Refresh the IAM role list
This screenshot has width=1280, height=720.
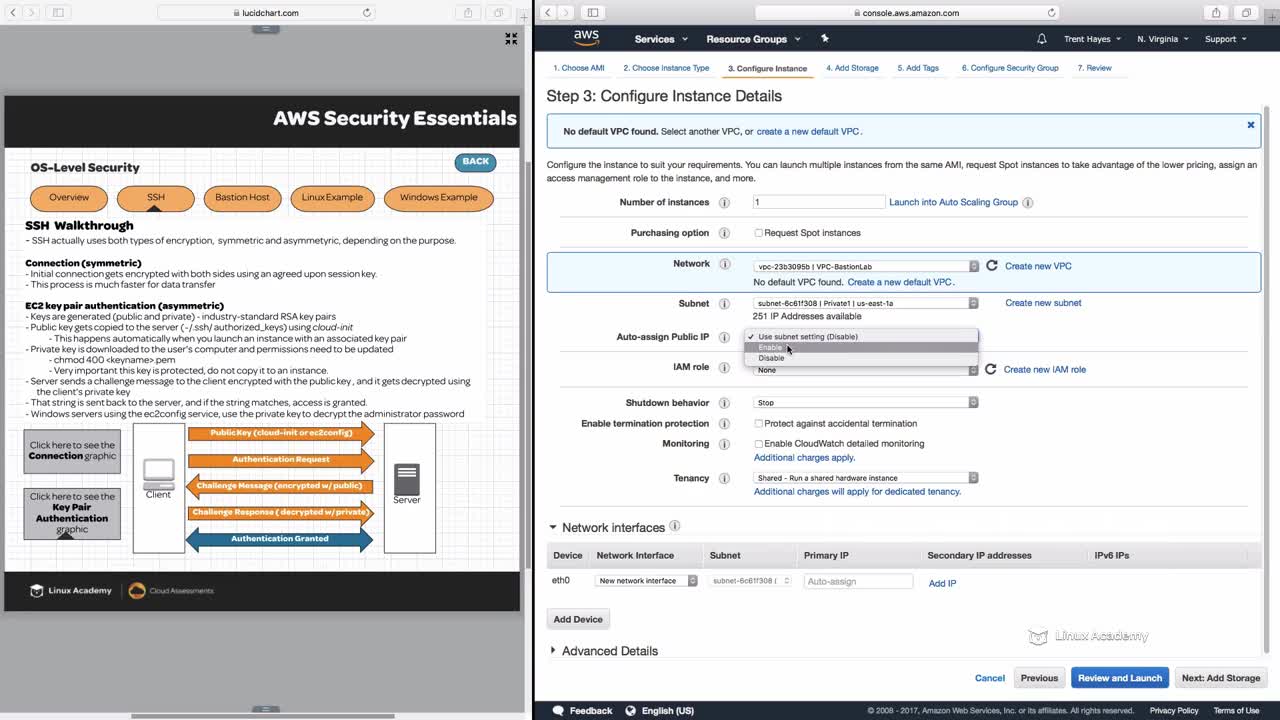click(x=991, y=369)
